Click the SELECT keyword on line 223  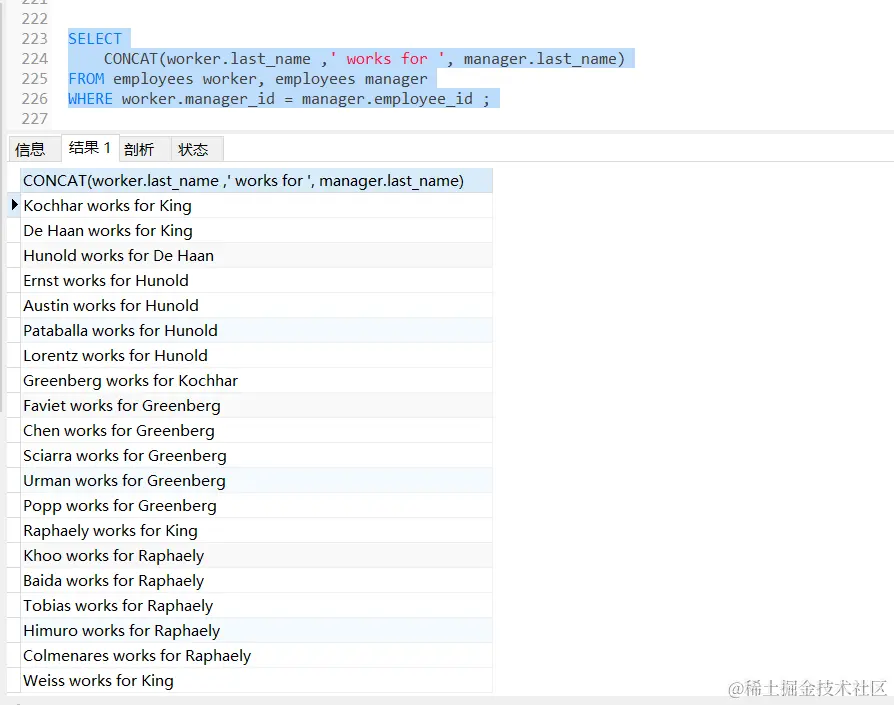click(x=95, y=39)
